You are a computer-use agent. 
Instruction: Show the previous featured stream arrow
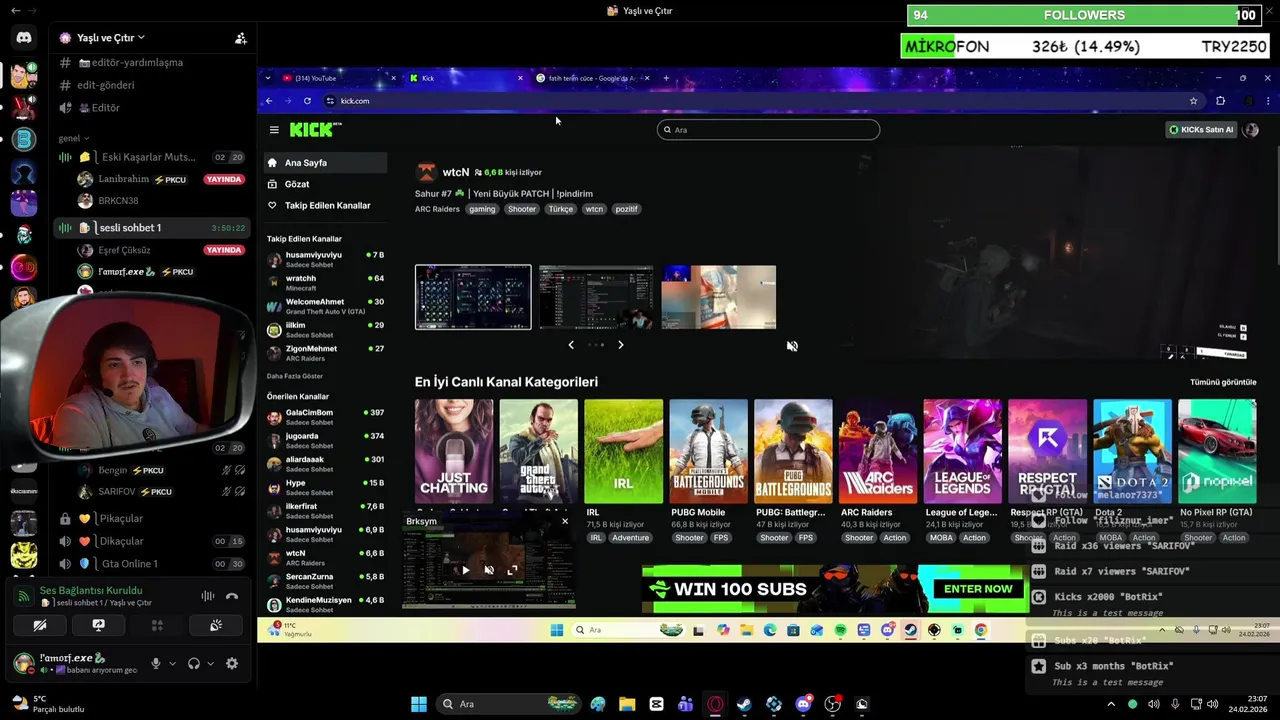click(571, 345)
